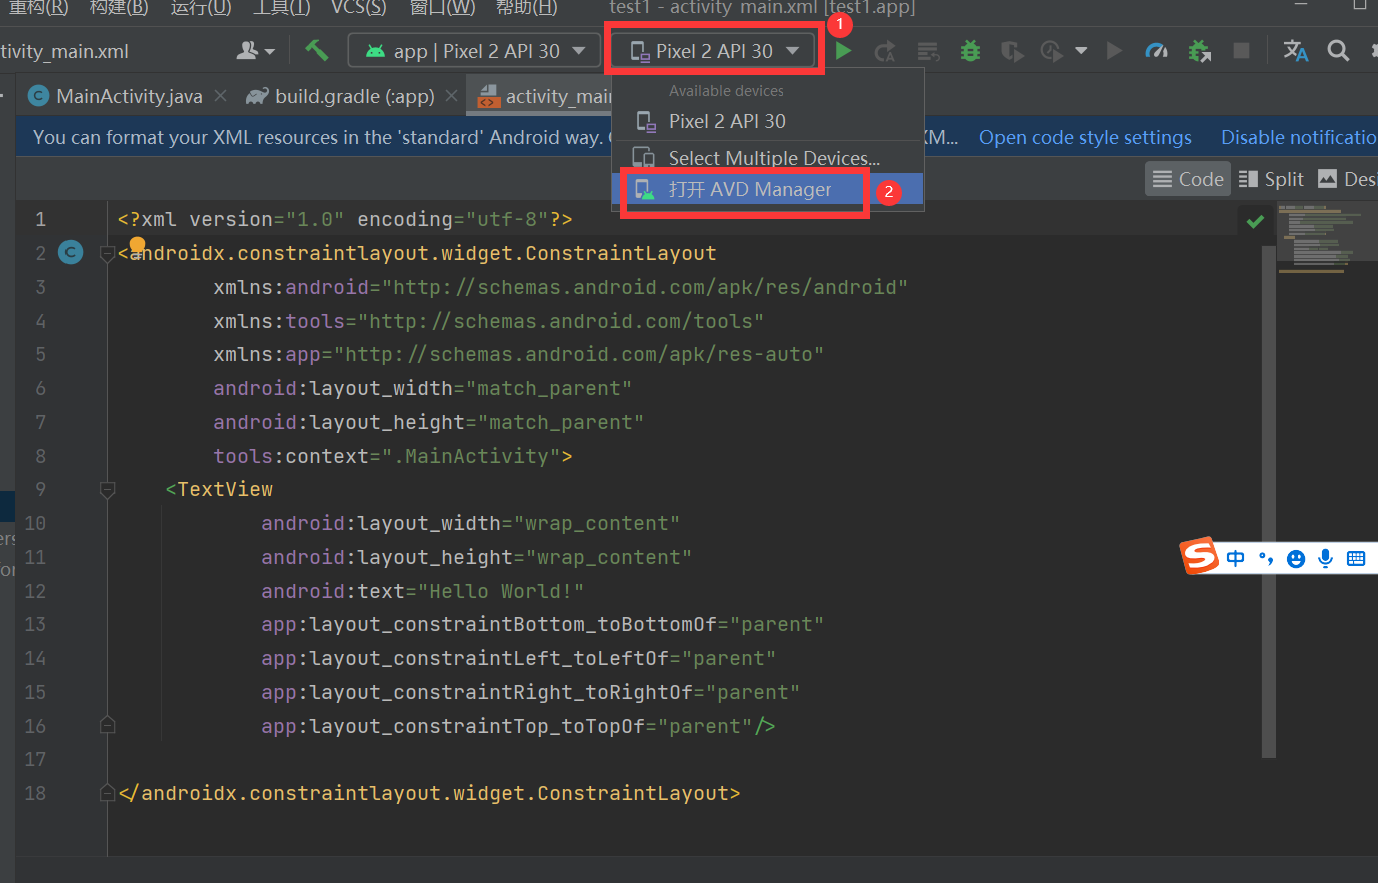Click the Search everywhere magnifier icon
The height and width of the screenshot is (883, 1378).
pyautogui.click(x=1338, y=50)
